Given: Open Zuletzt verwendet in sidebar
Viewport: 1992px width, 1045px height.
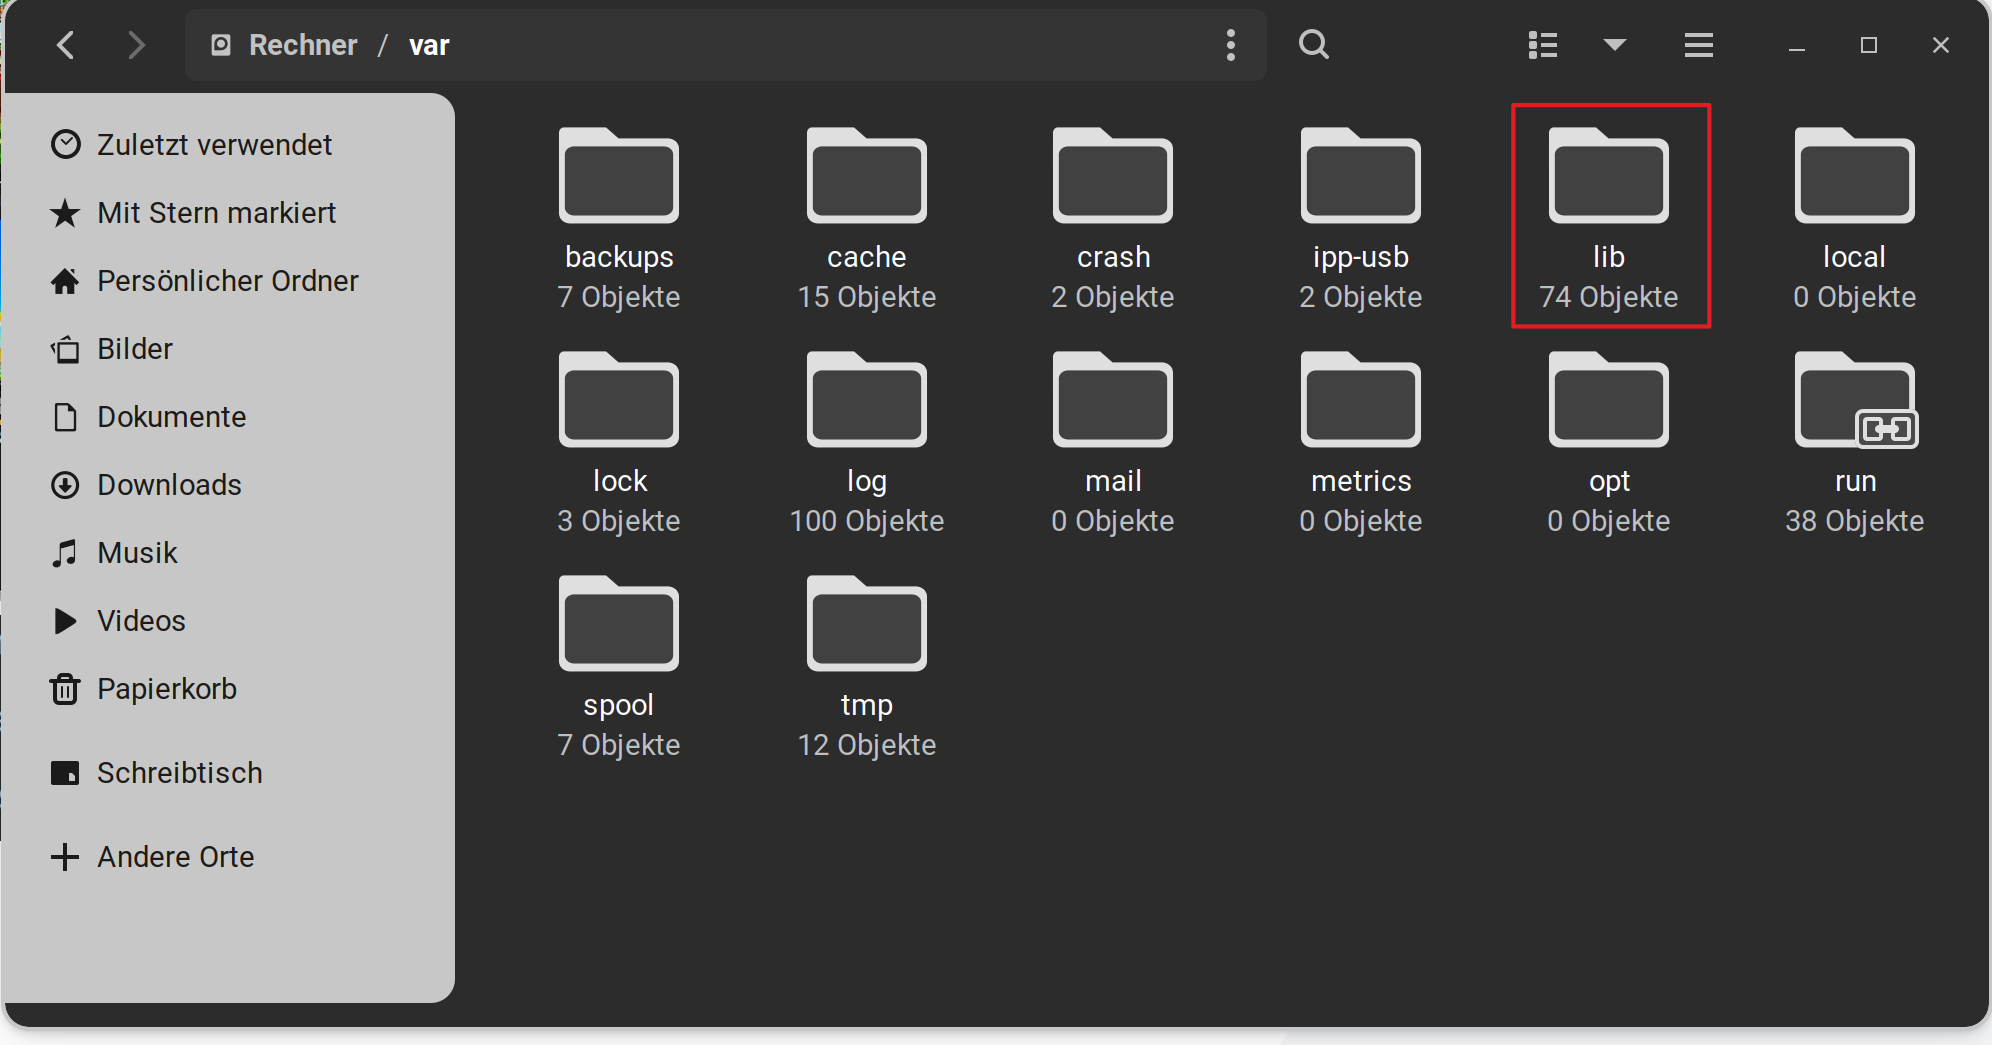Looking at the screenshot, I should tap(214, 145).
